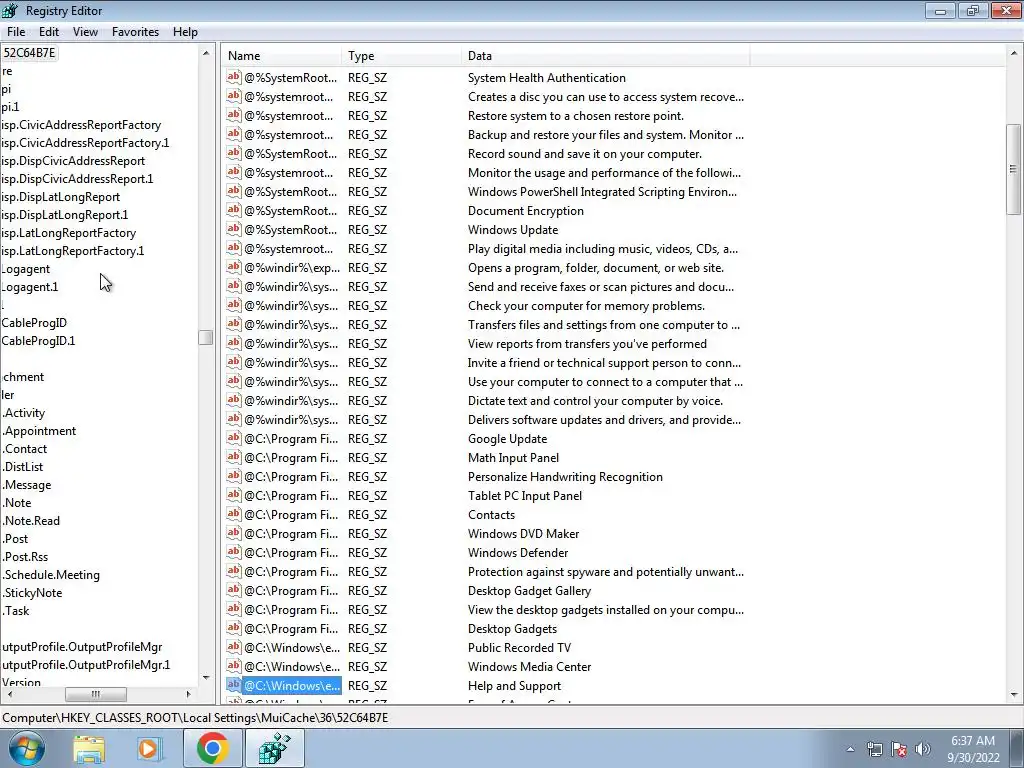Image resolution: width=1024 pixels, height=768 pixels.
Task: Click the ab icon beside Windows DVD Maker
Action: click(x=234, y=533)
